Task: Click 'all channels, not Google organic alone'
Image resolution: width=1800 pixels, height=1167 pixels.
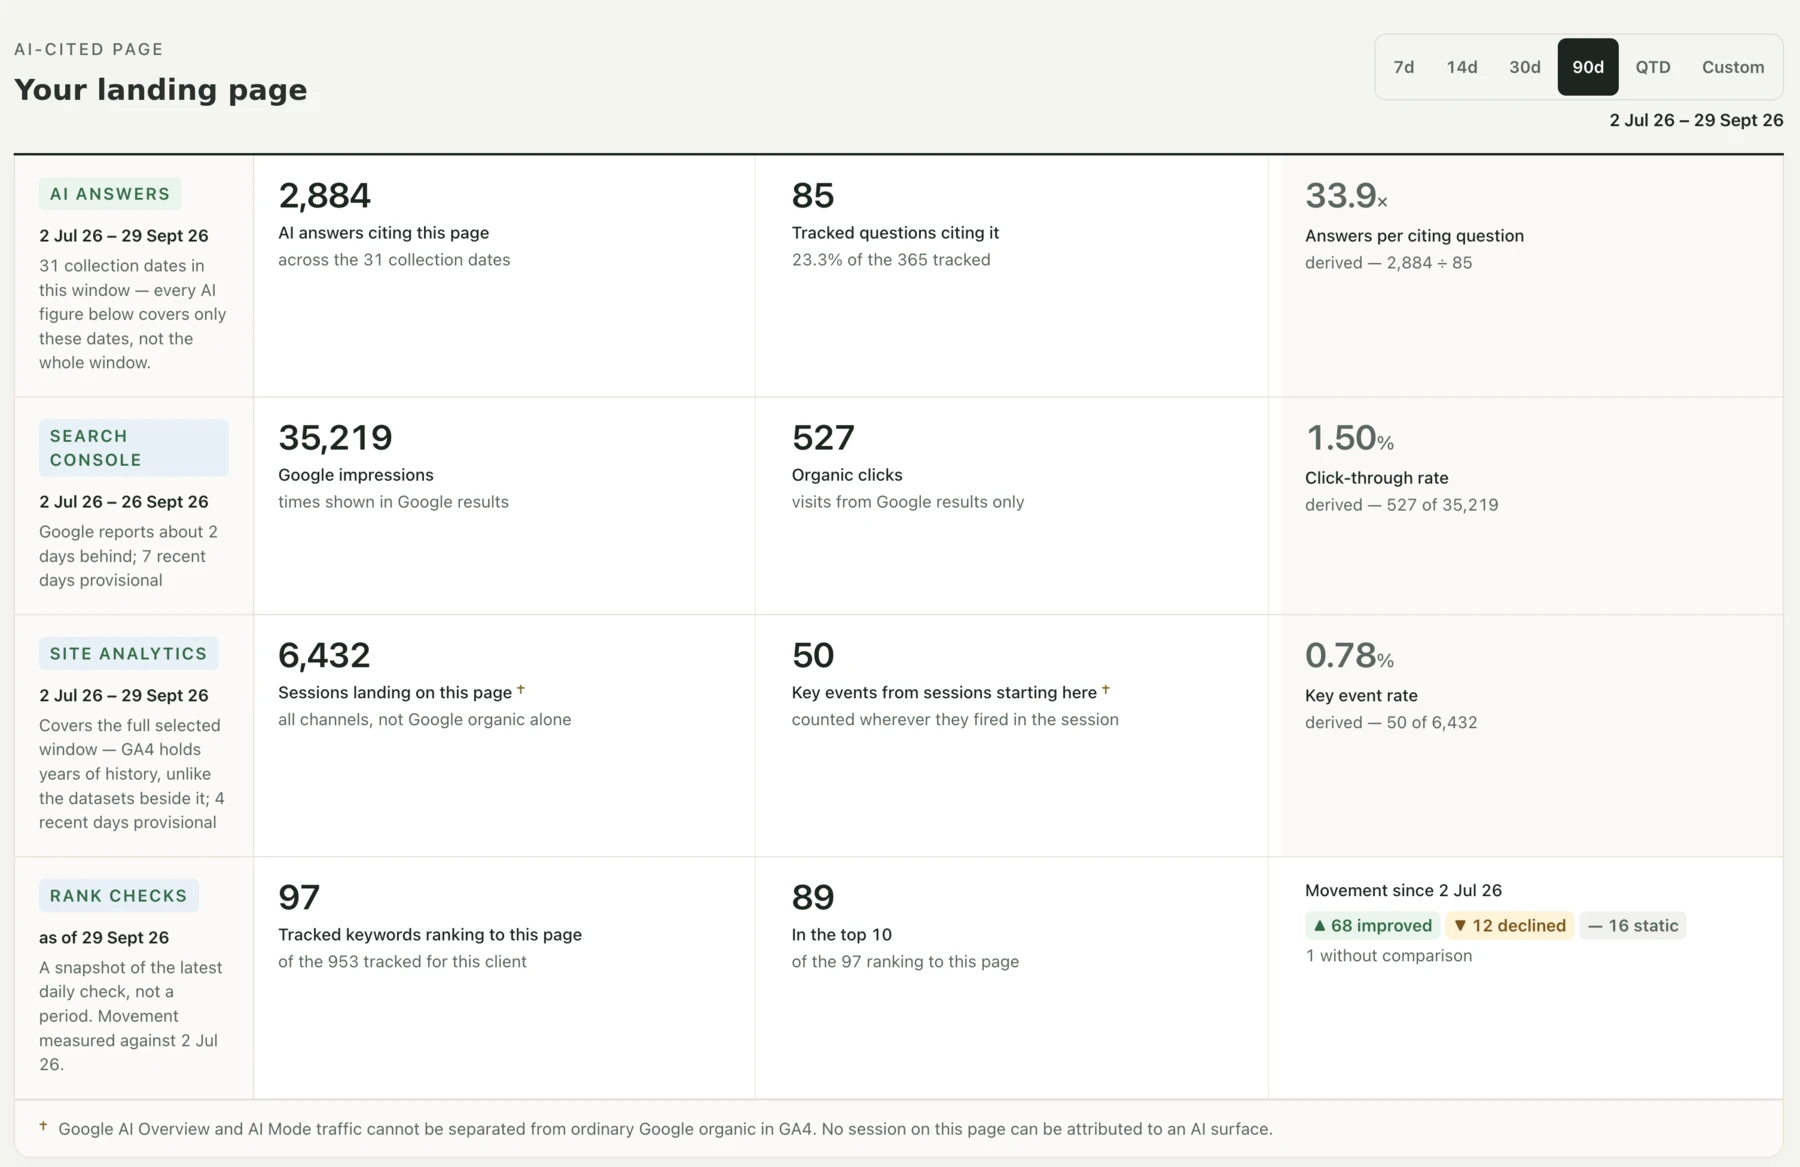Action: pos(424,720)
